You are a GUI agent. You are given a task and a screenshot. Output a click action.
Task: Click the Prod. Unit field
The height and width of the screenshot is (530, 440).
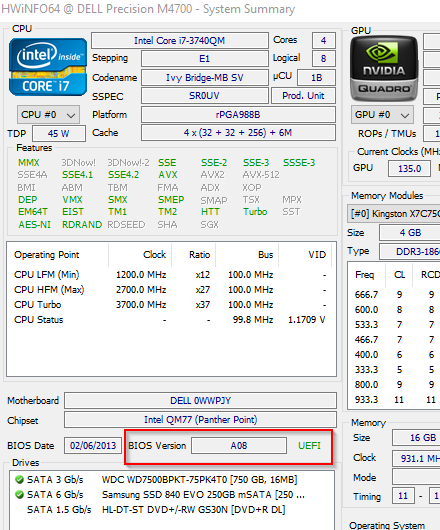303,96
